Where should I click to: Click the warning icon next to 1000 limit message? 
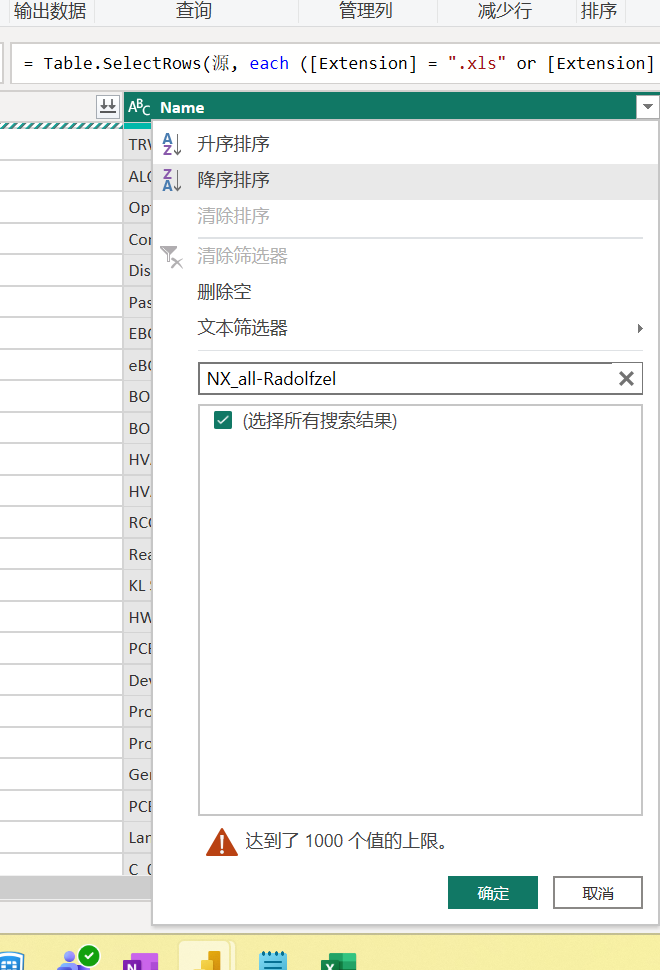click(222, 842)
